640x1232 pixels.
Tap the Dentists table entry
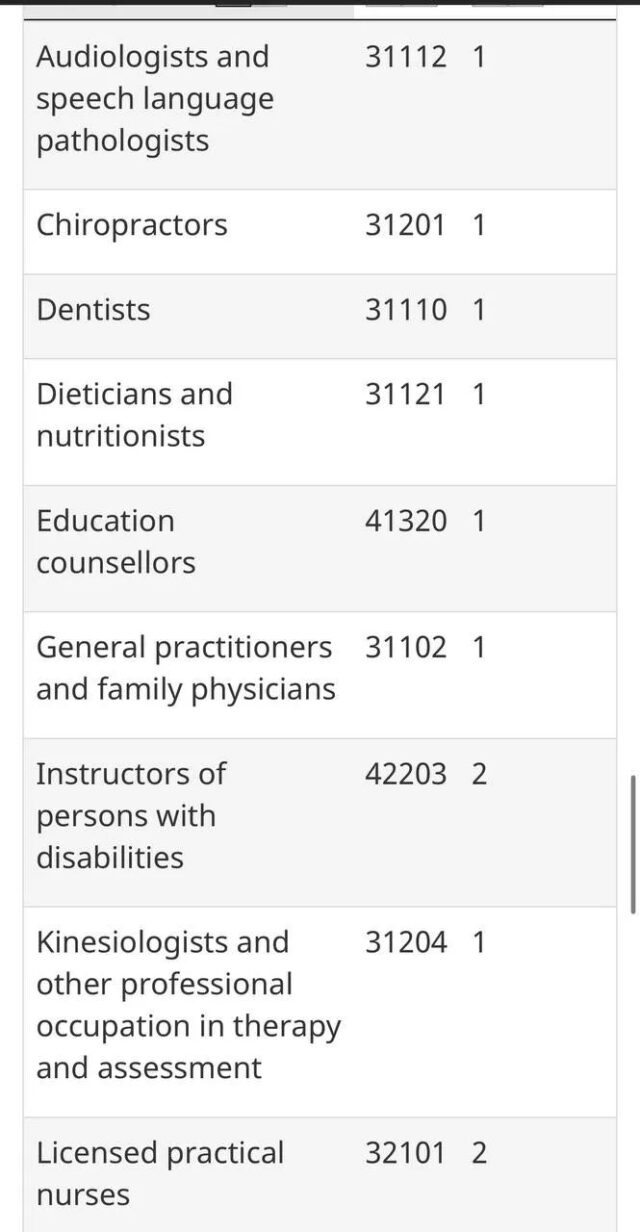pyautogui.click(x=93, y=310)
